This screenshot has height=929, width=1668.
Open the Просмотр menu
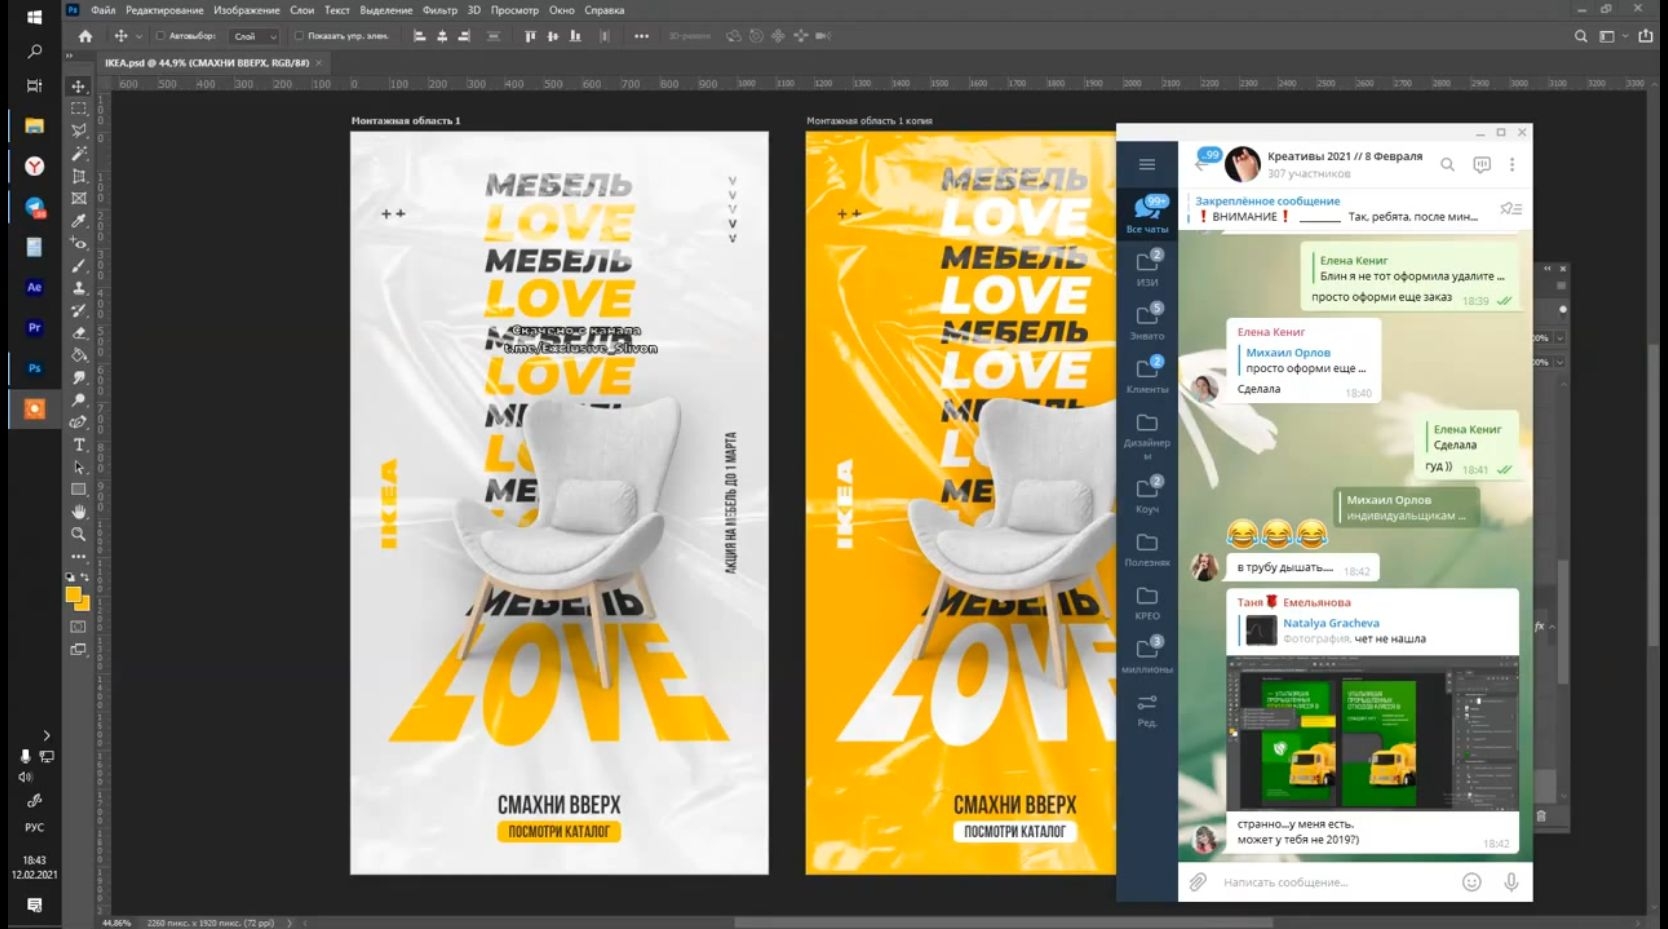pyautogui.click(x=514, y=10)
